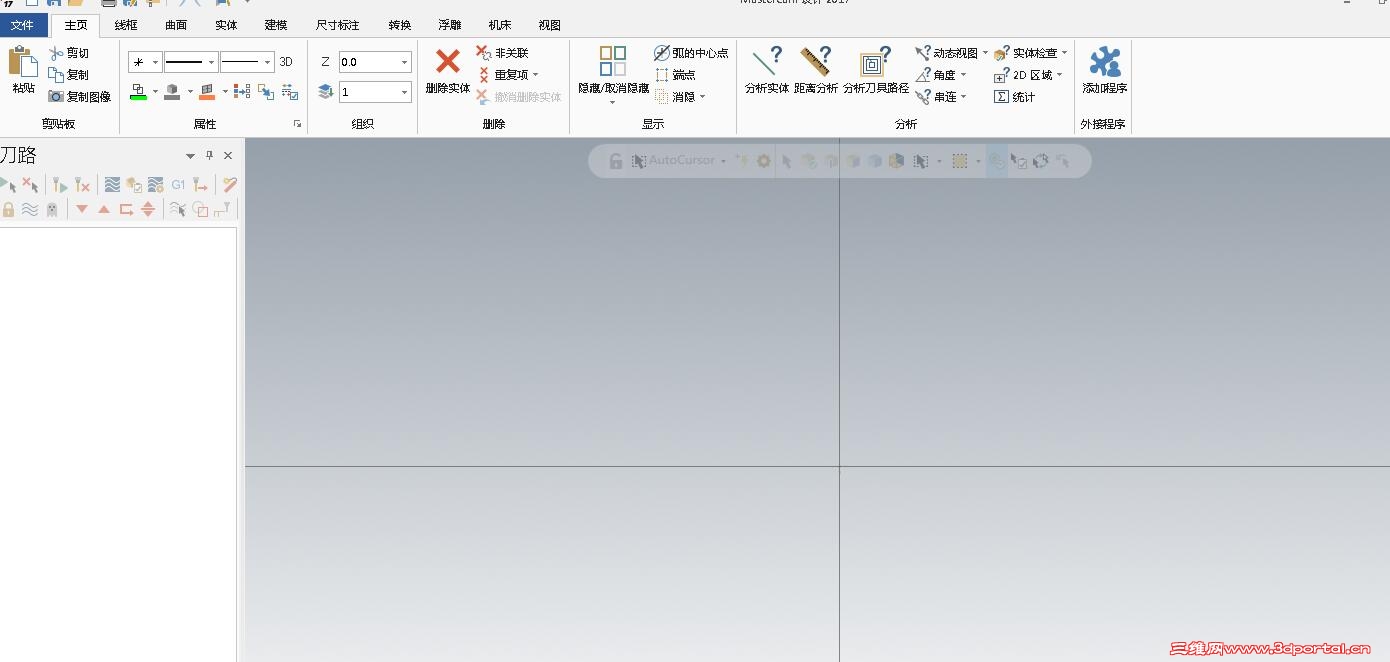Toggle the level layers icon beside value 1

click(326, 92)
